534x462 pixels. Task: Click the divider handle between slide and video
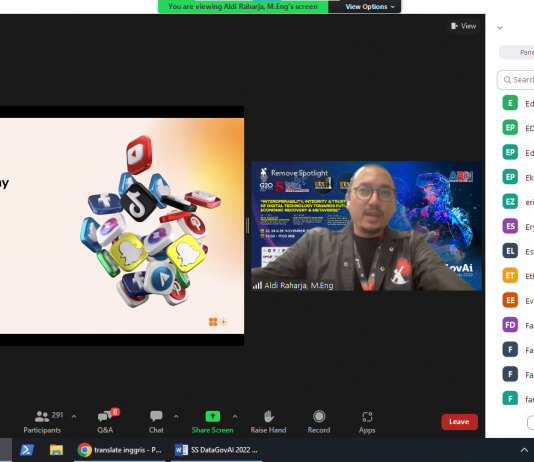(248, 226)
